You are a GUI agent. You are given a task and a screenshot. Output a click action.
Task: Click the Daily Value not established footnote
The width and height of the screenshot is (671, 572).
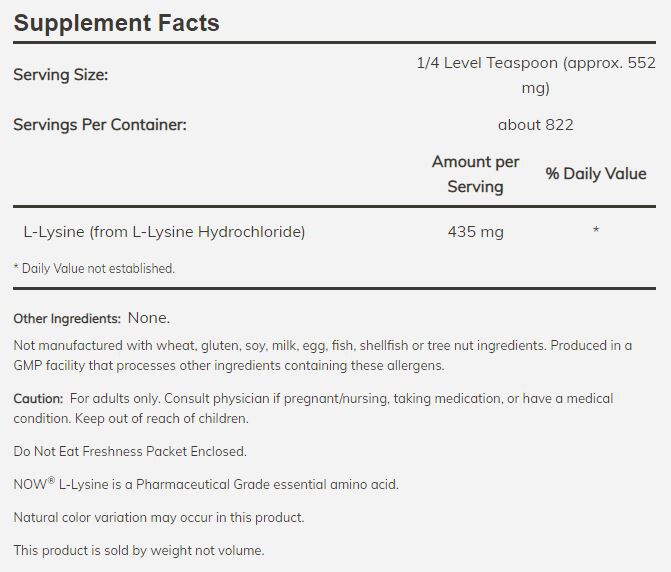(x=93, y=268)
